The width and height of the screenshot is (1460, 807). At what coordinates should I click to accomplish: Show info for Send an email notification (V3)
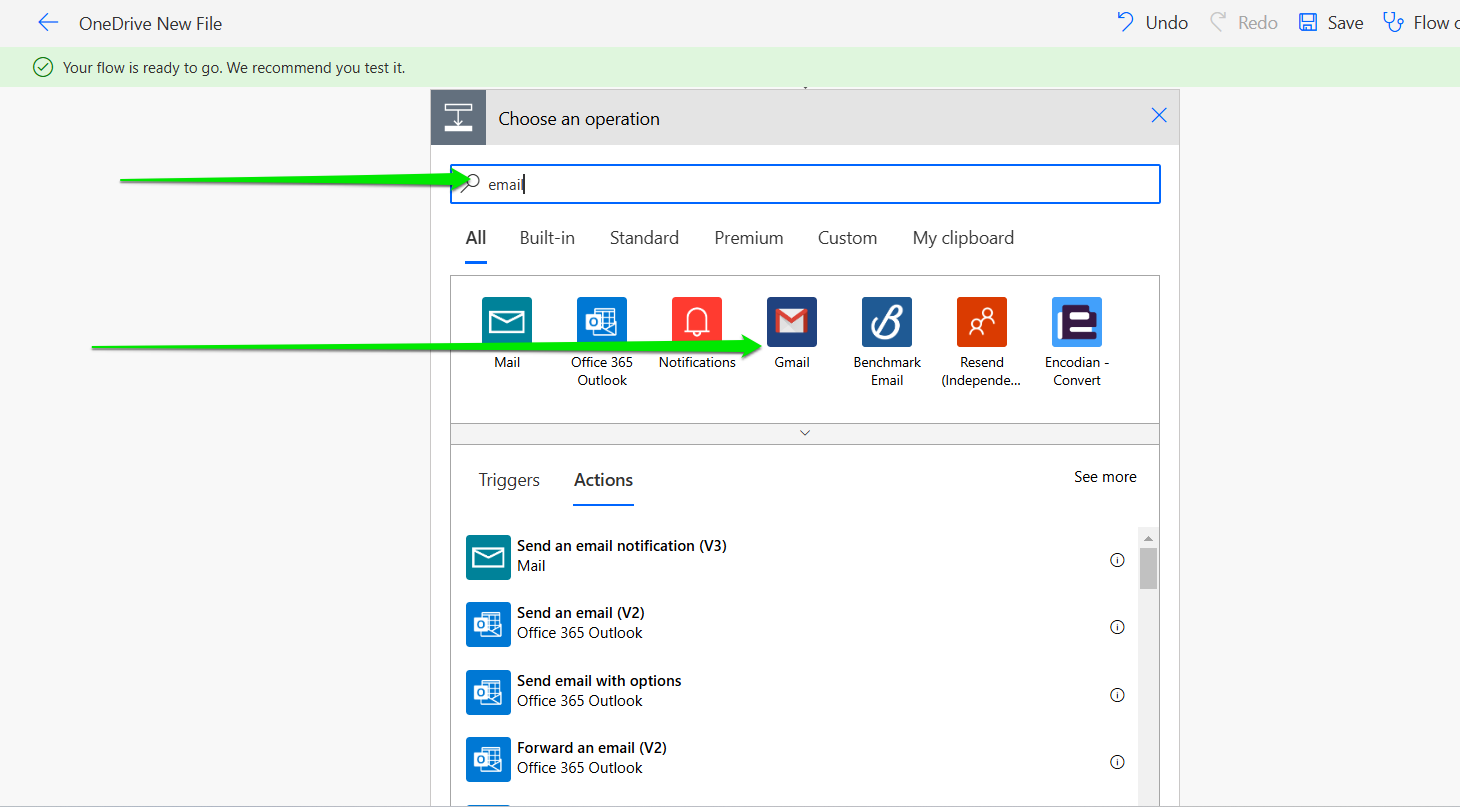[1118, 560]
